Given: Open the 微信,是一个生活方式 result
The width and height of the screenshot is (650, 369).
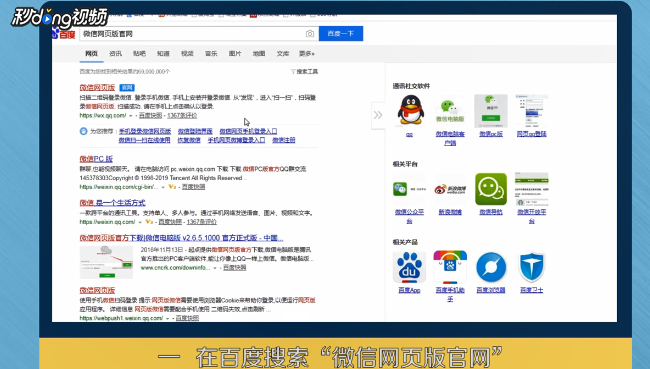Looking at the screenshot, I should (x=112, y=203).
